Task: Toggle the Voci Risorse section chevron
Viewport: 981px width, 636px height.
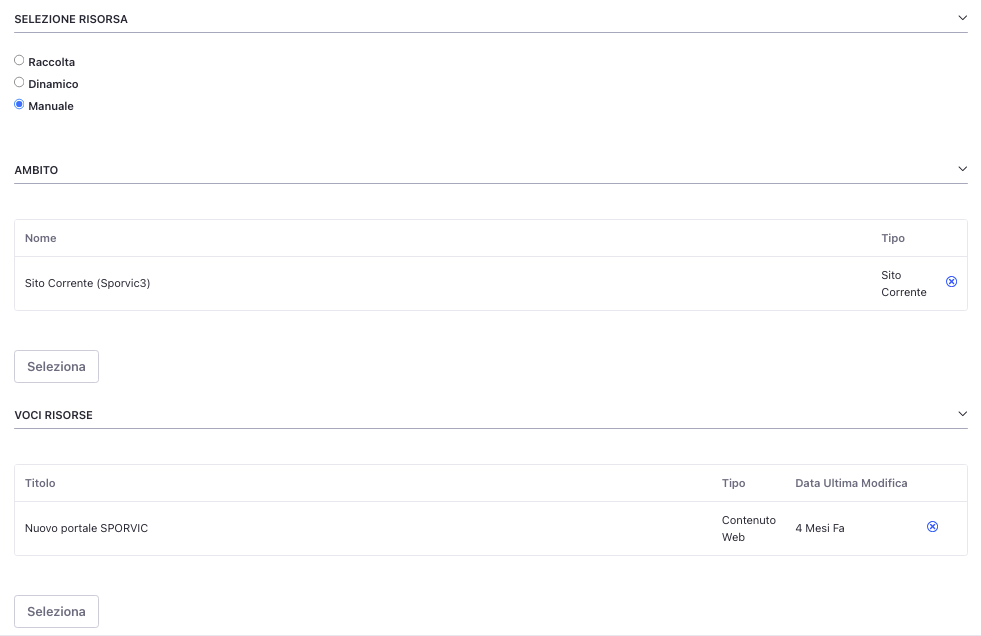Action: pyautogui.click(x=962, y=414)
